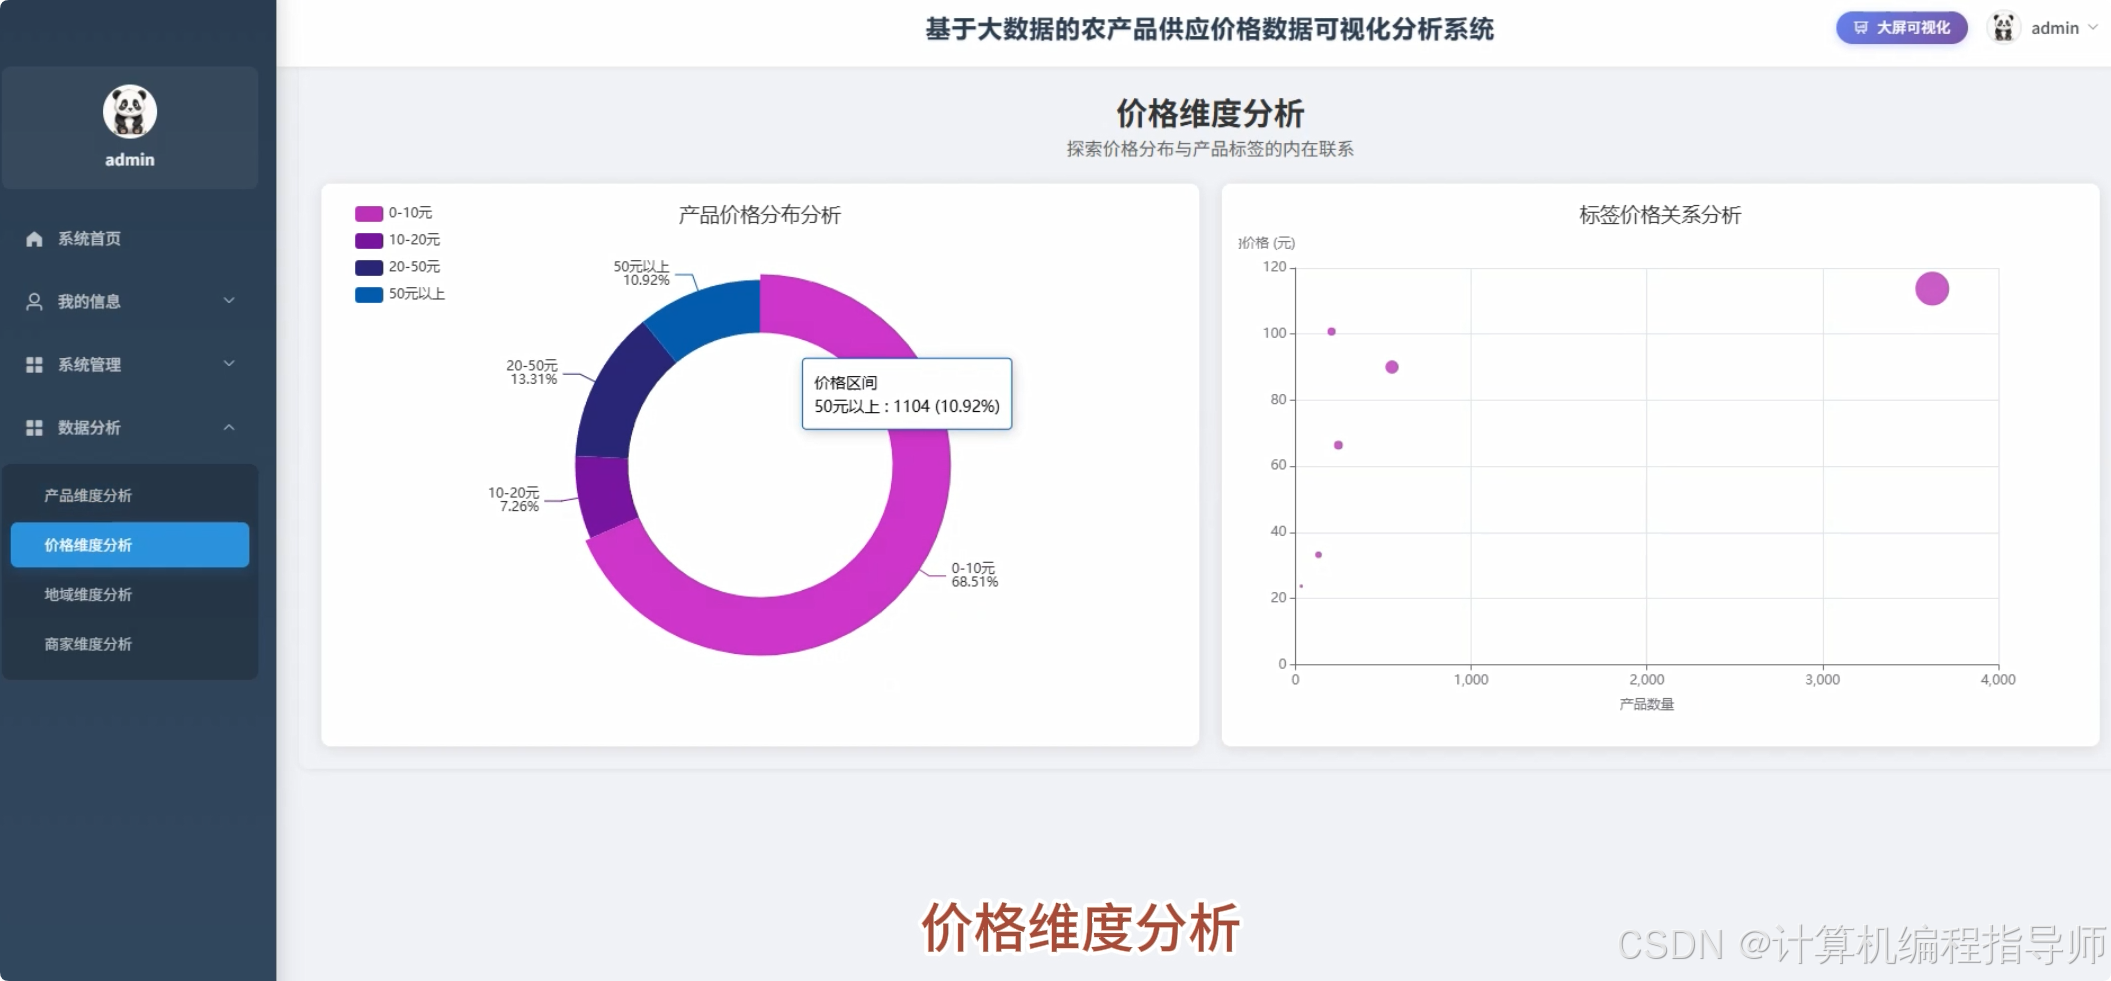Open the admin account dropdown
2111x981 pixels.
pyautogui.click(x=2060, y=27)
